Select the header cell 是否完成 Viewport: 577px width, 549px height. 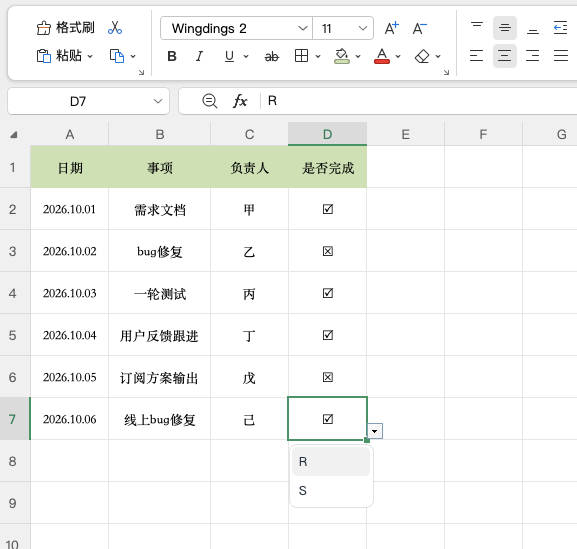click(328, 167)
